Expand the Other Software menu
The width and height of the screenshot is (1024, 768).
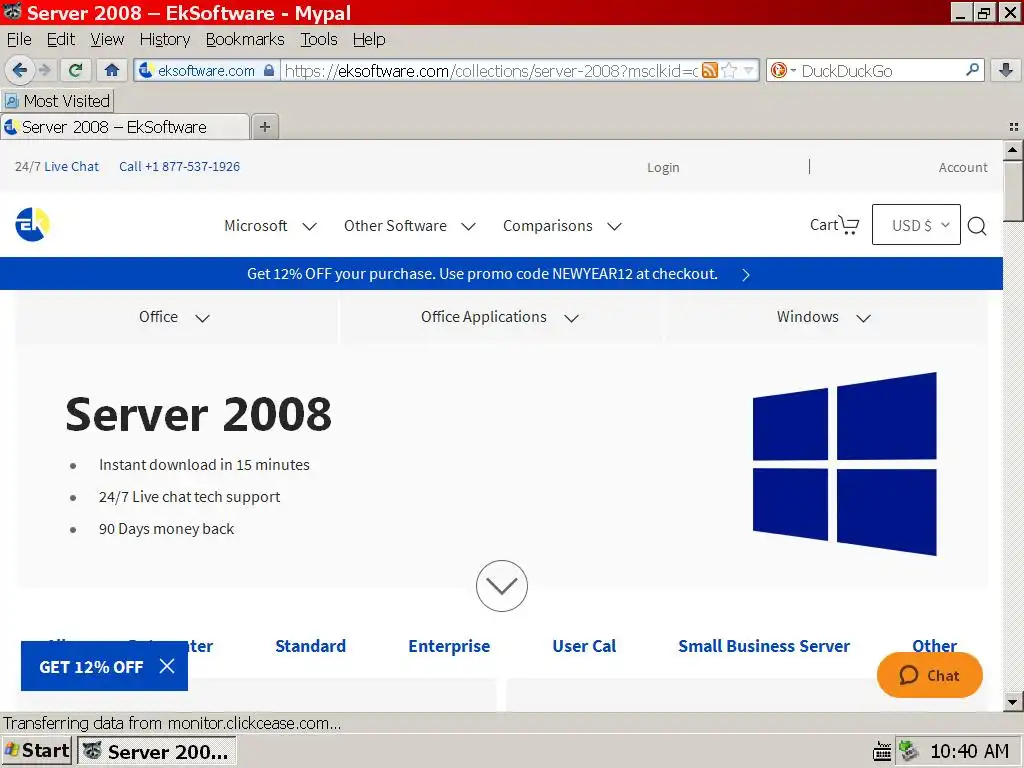coord(409,226)
